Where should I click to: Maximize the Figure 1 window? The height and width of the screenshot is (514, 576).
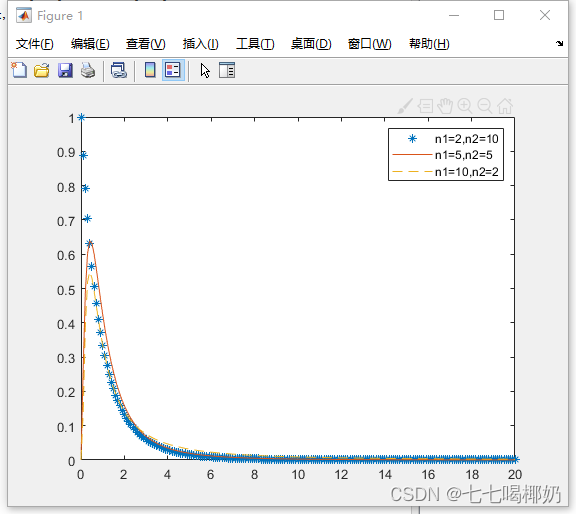(498, 15)
